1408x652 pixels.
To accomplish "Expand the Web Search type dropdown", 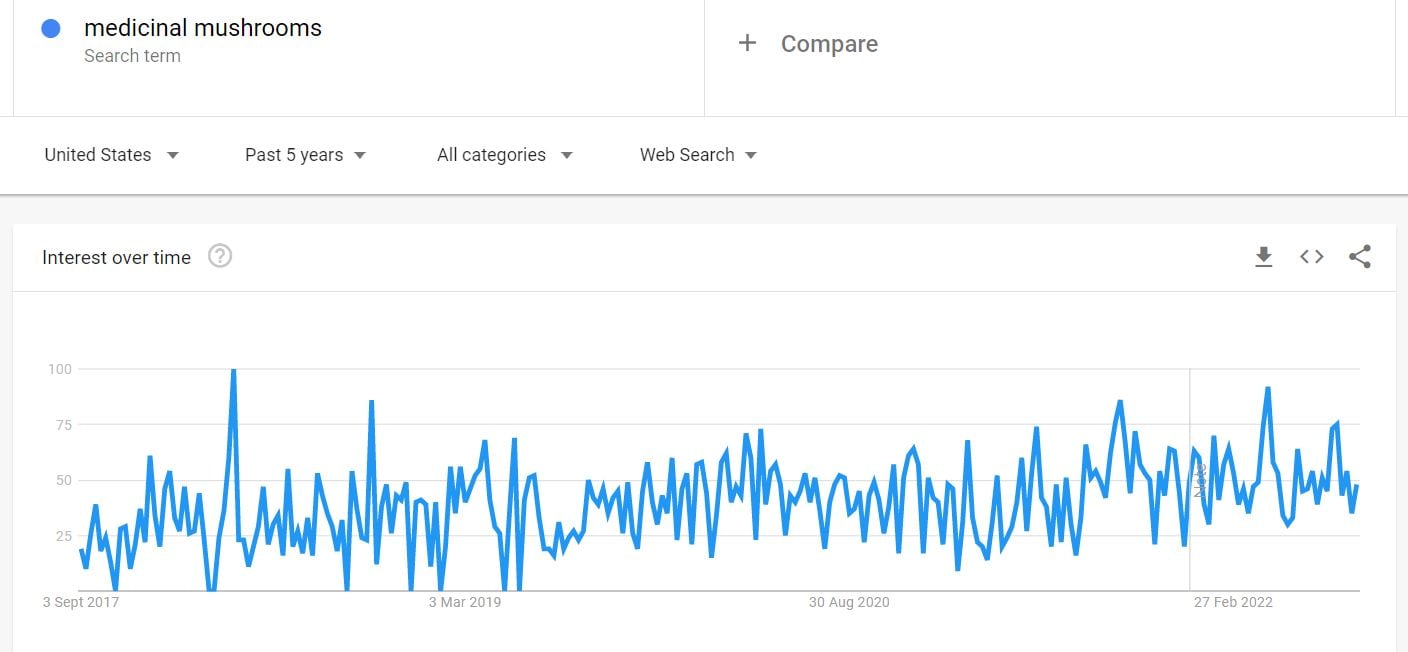I will coord(698,155).
